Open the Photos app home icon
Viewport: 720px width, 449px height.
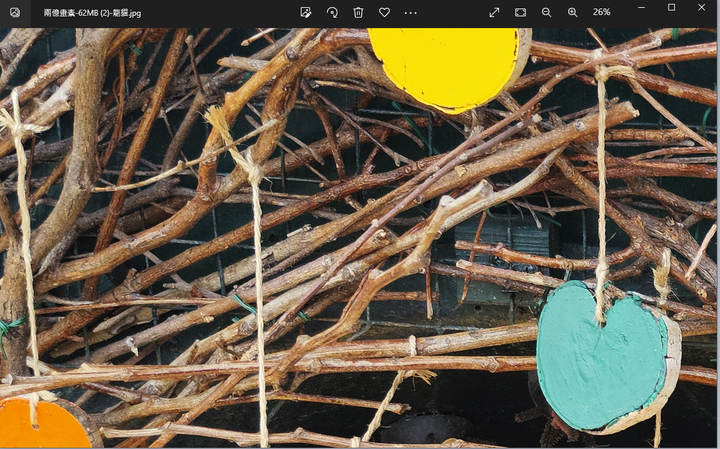coord(15,12)
